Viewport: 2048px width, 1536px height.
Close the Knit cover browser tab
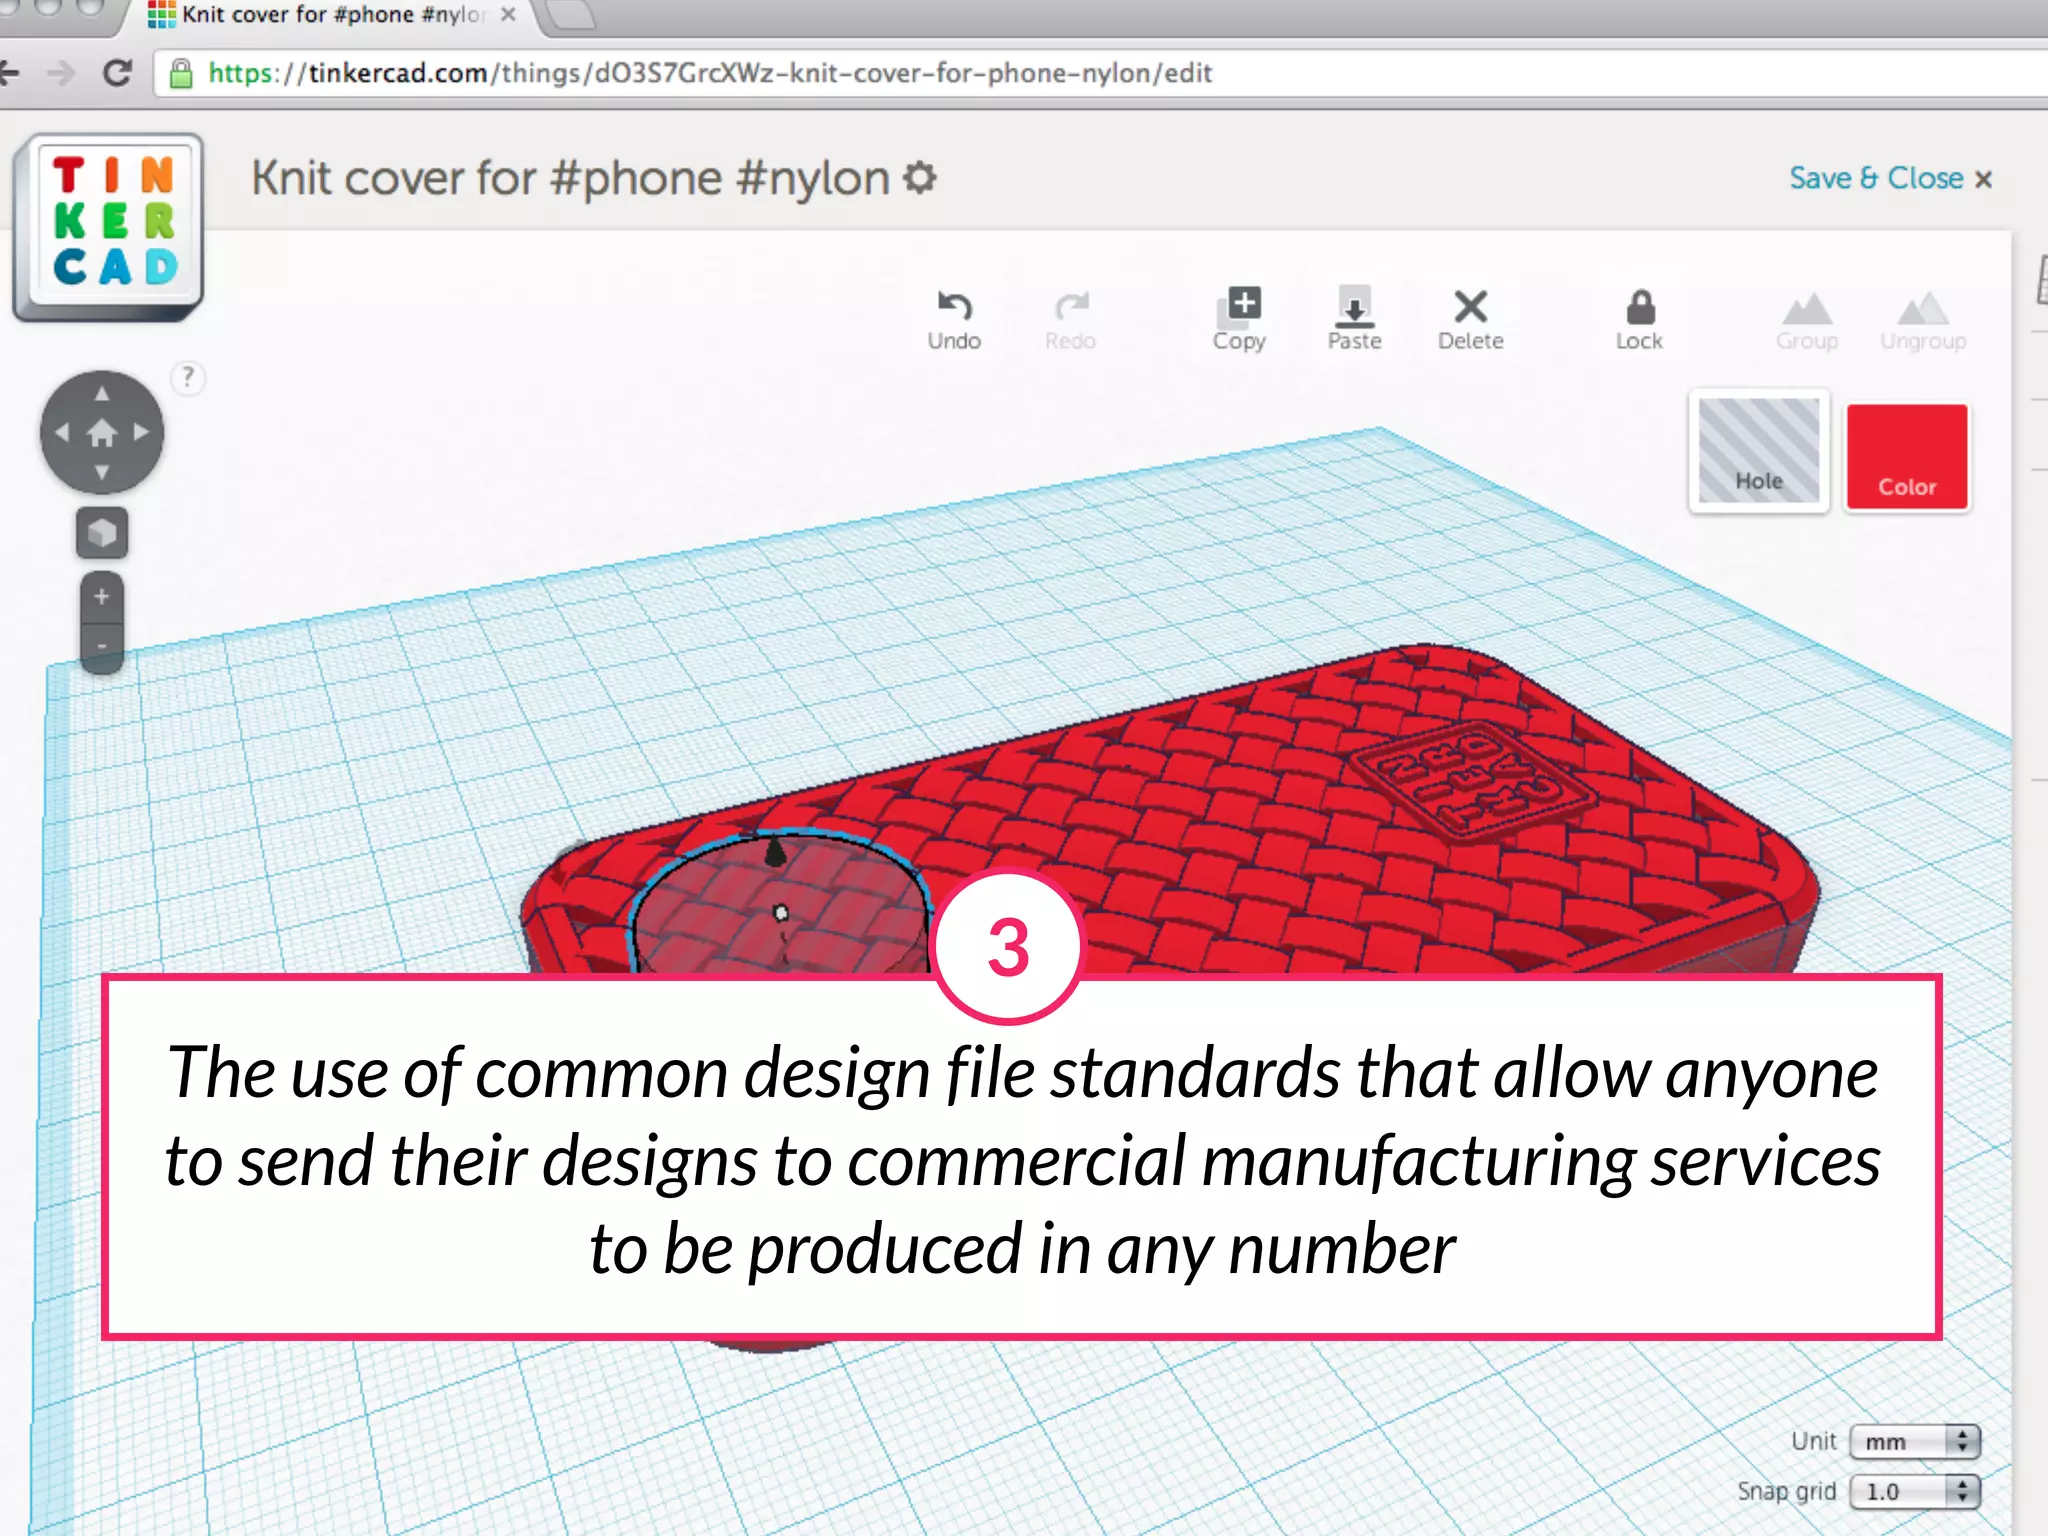(508, 14)
